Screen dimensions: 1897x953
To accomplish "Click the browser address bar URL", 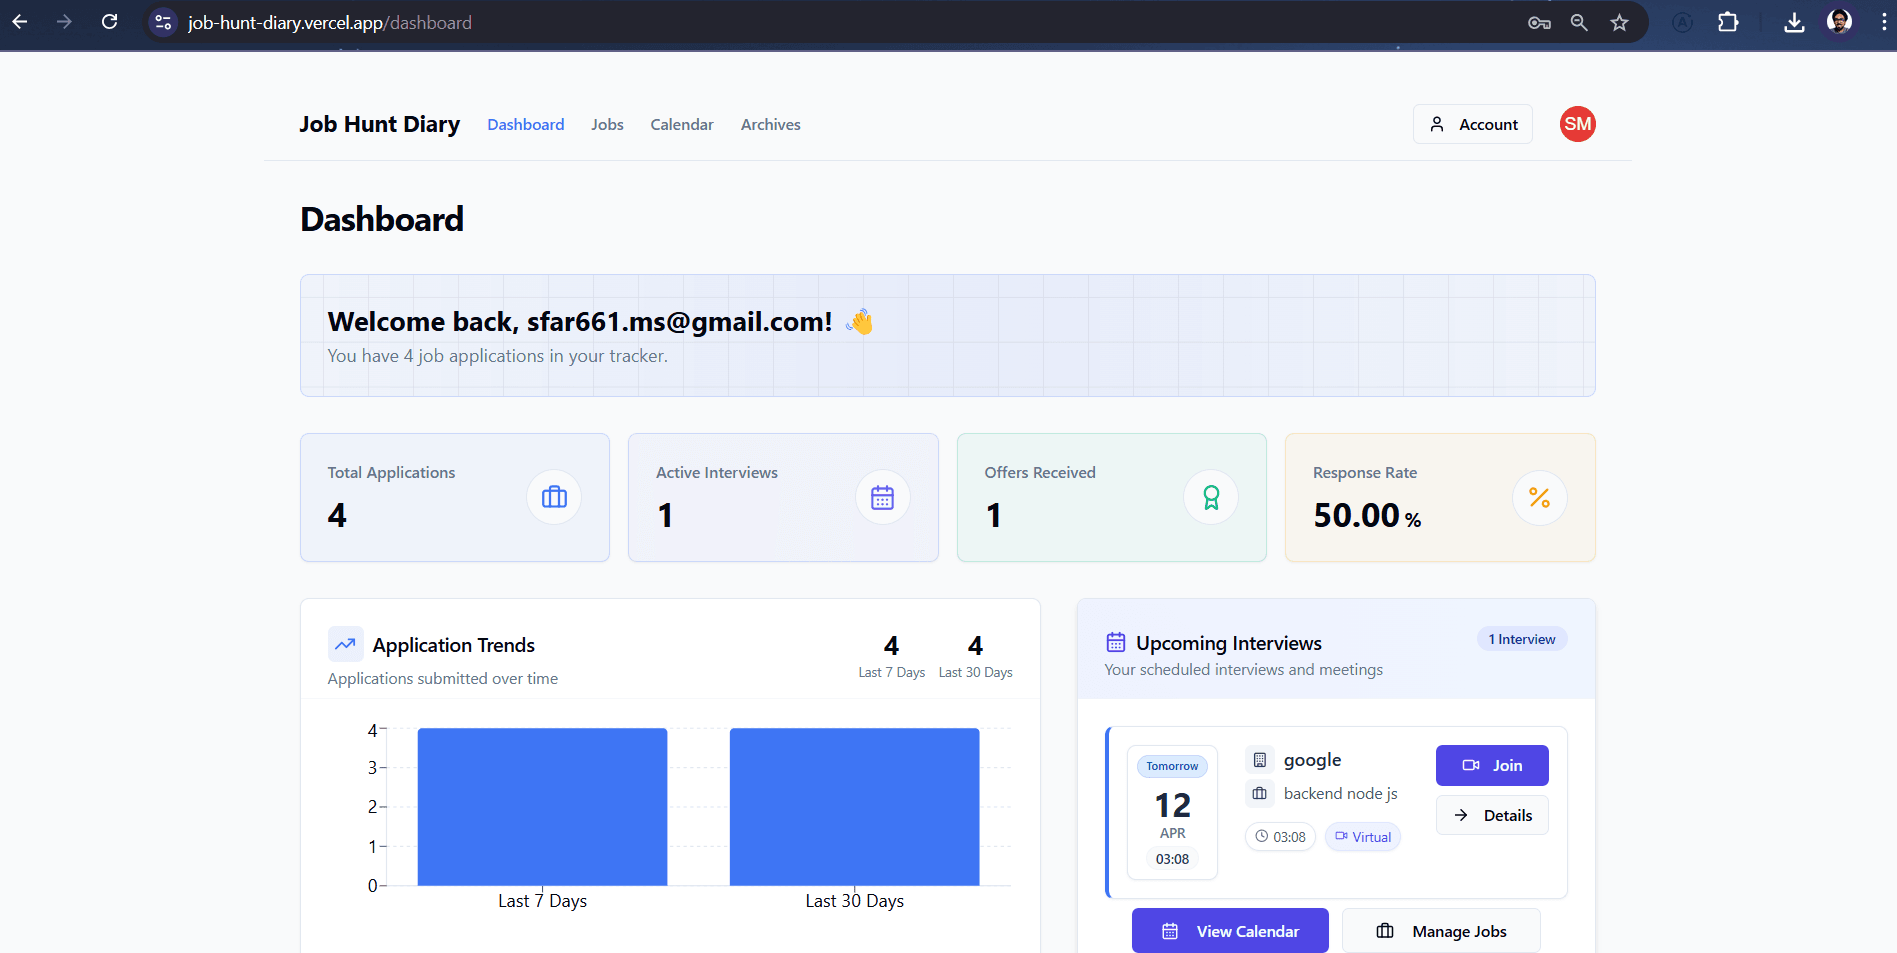I will tap(330, 22).
